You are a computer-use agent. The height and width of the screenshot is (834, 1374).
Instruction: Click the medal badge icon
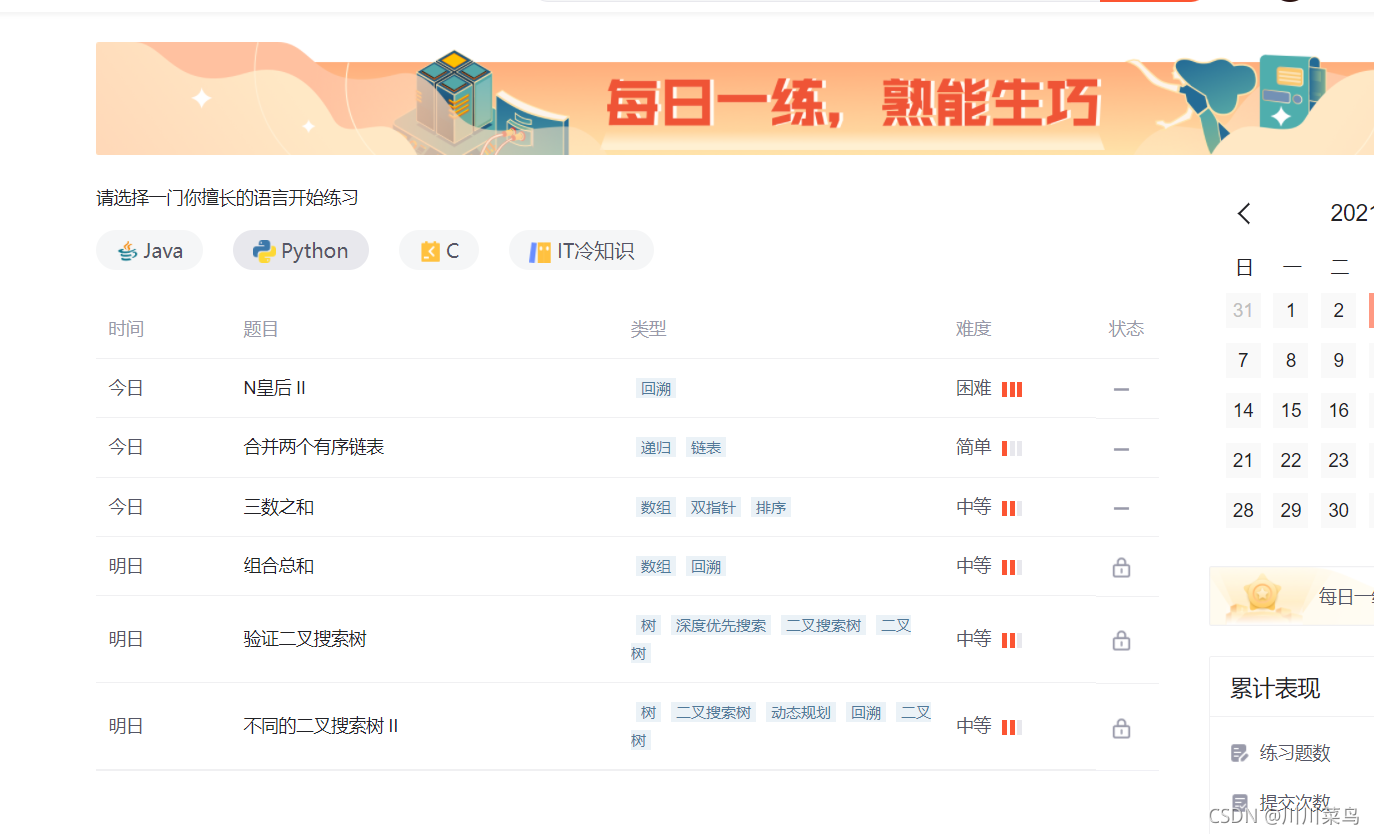(x=1263, y=596)
